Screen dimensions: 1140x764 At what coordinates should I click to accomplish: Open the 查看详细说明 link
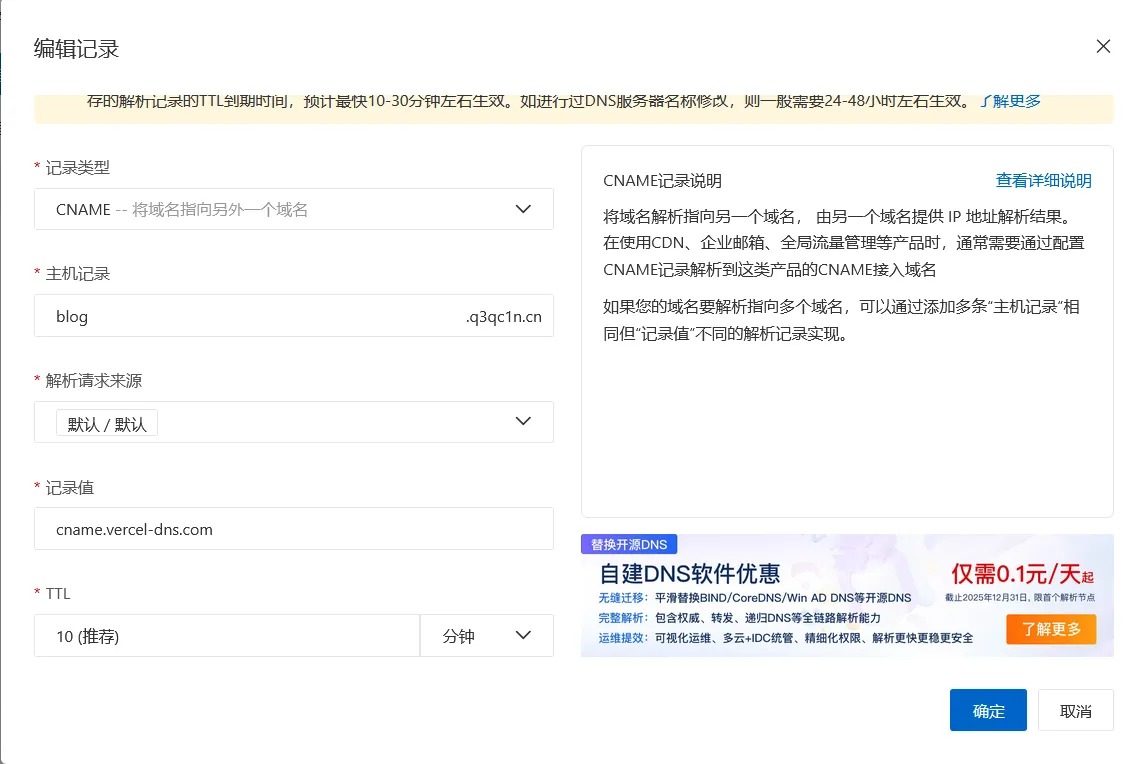coord(1043,181)
